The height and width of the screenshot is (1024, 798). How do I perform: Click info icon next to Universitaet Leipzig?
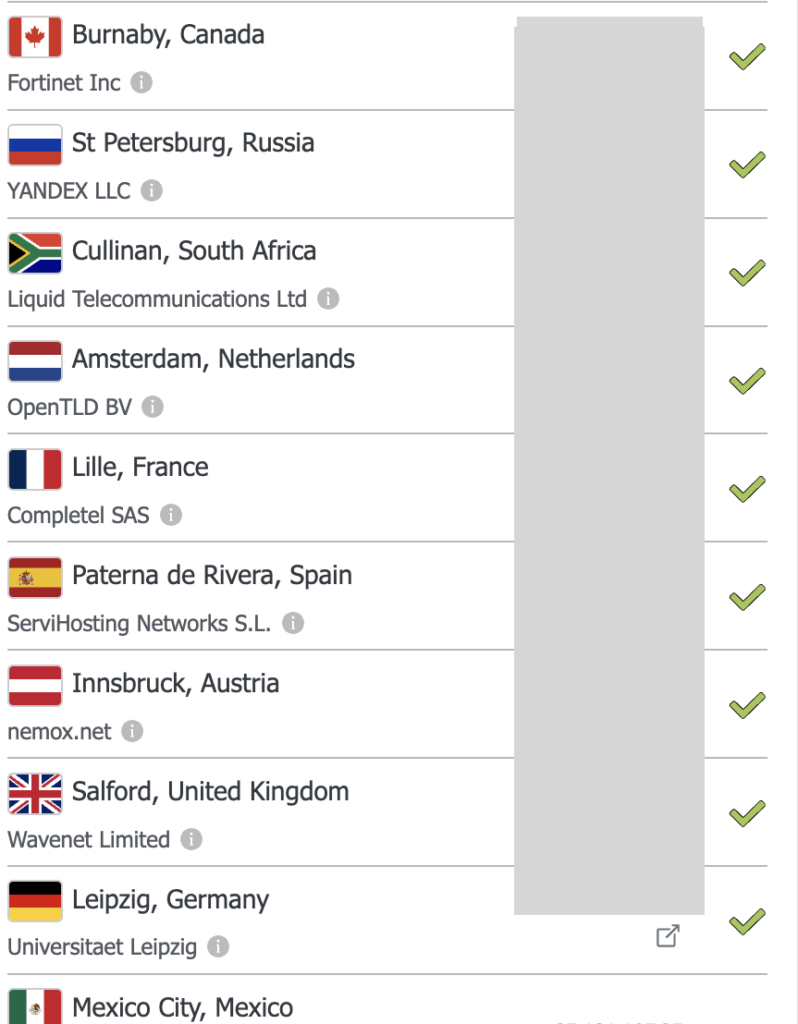(x=218, y=947)
